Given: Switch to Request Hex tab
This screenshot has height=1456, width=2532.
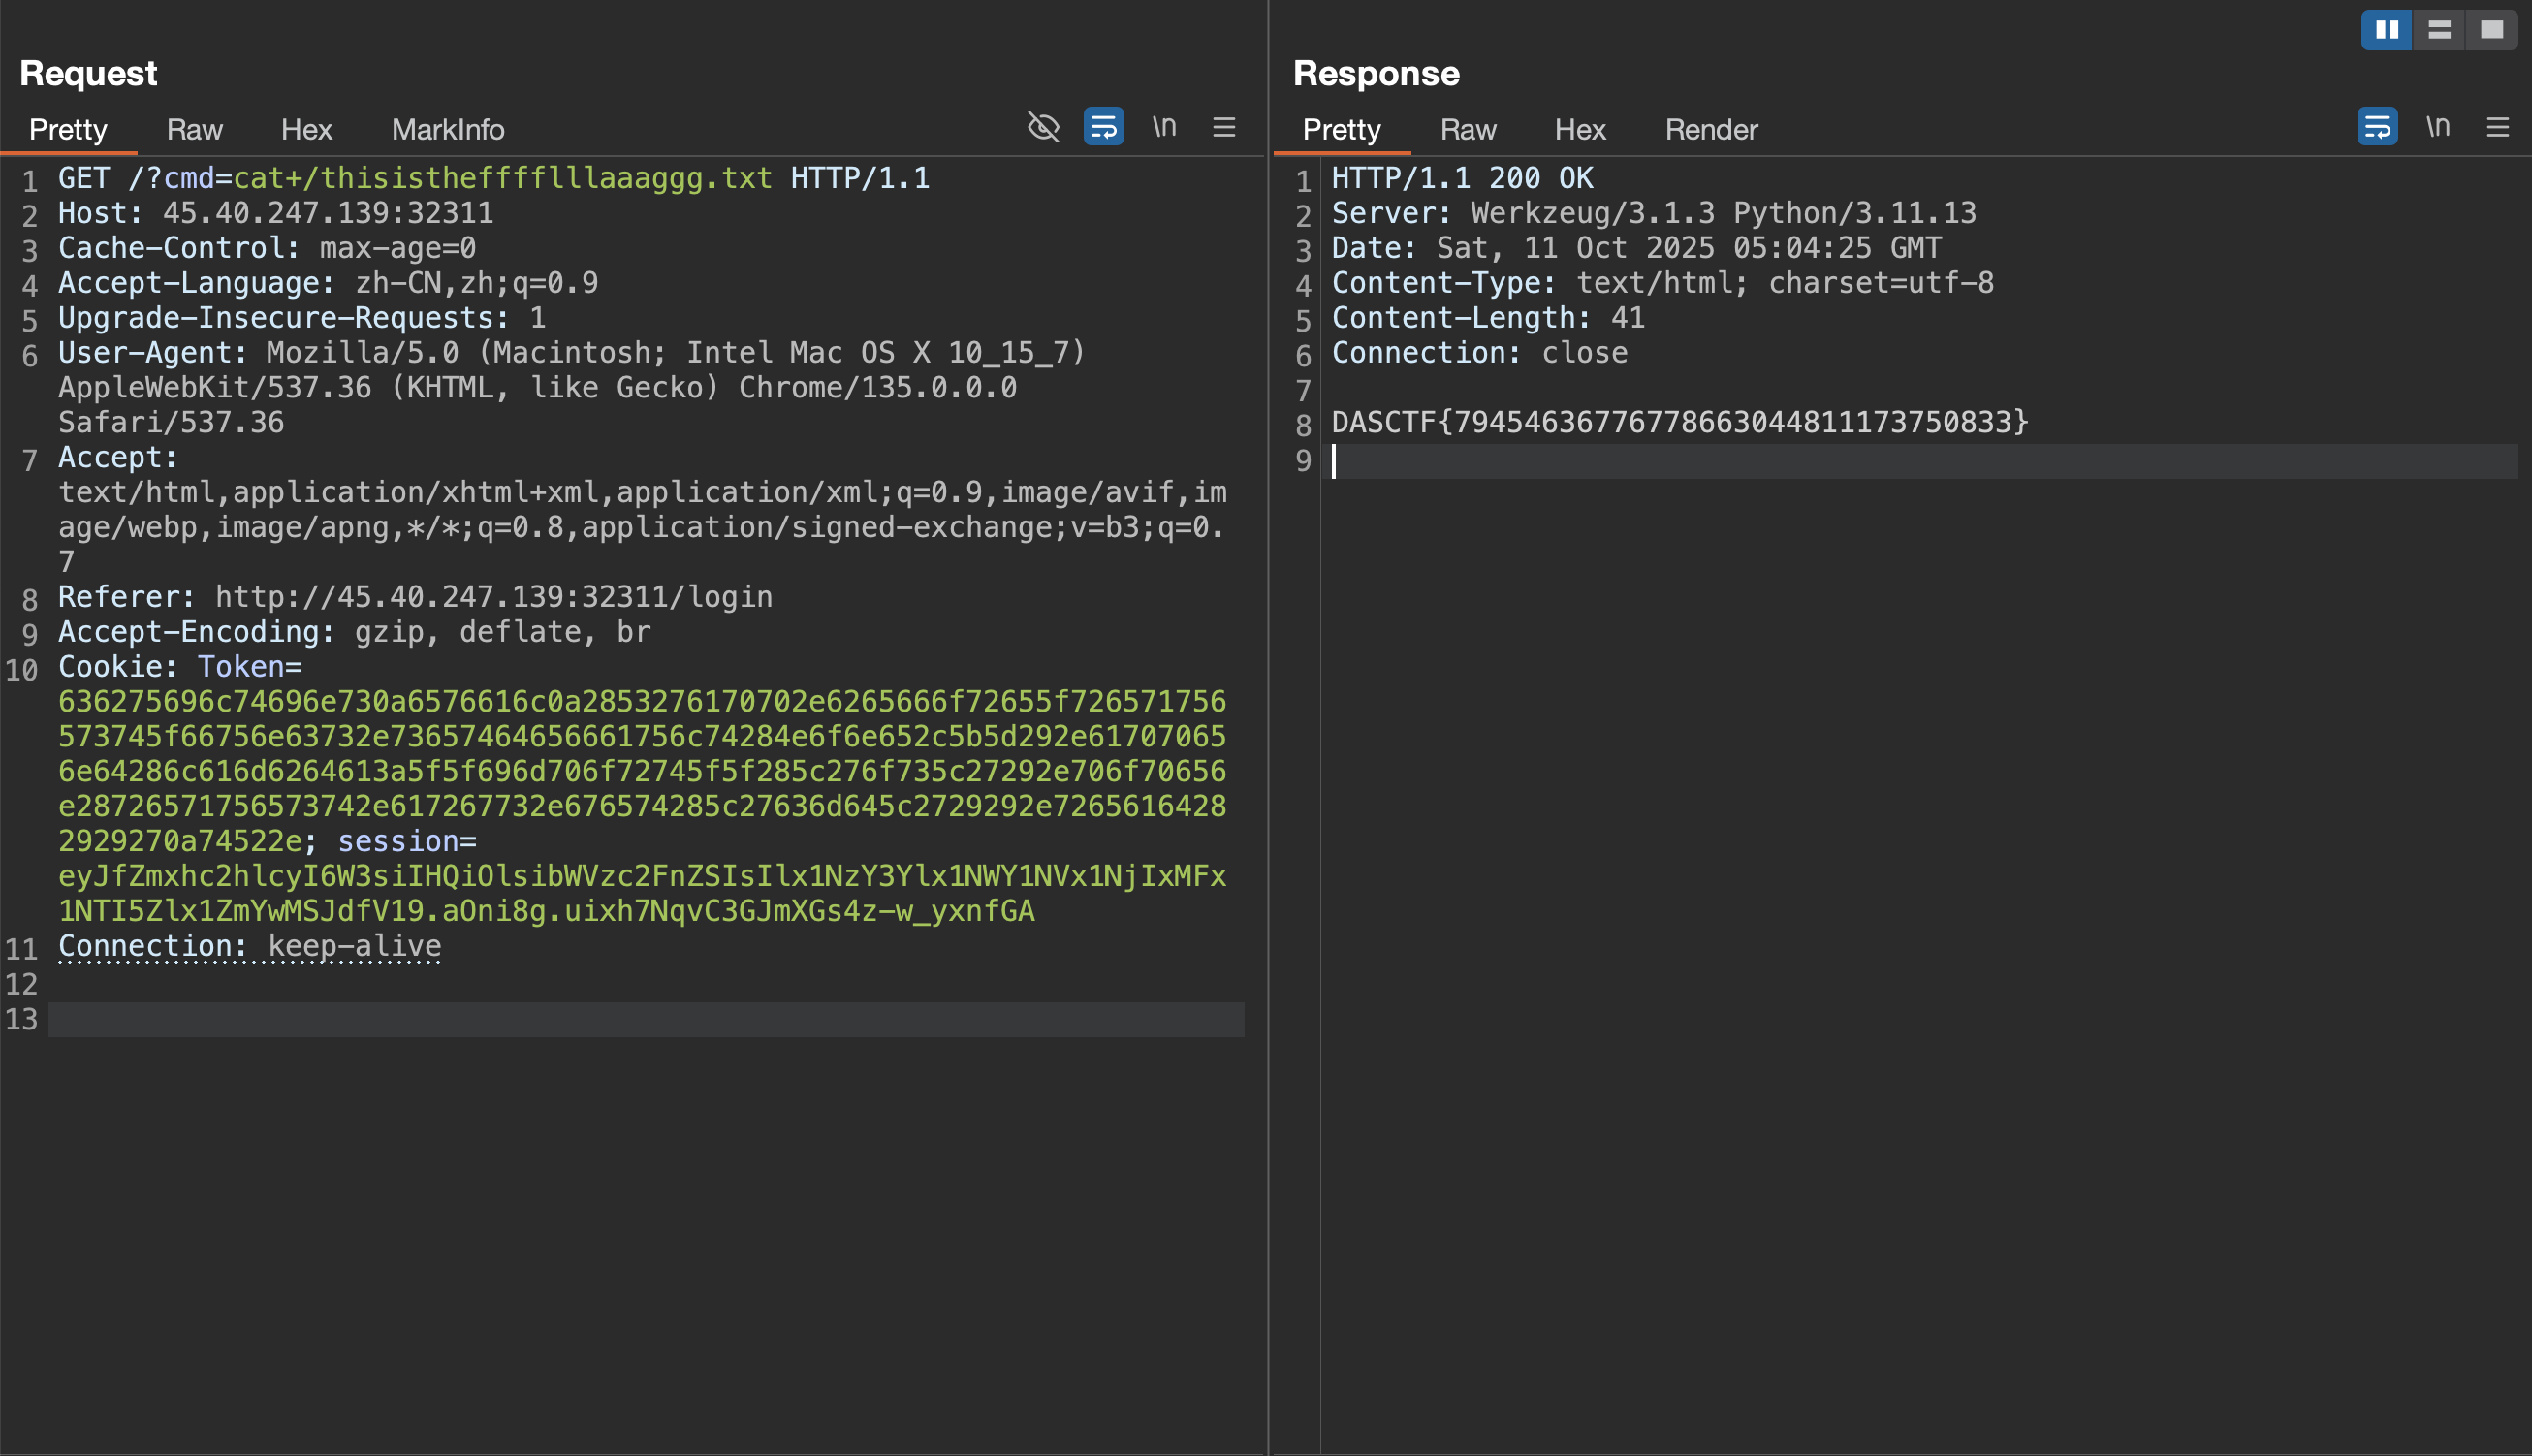Looking at the screenshot, I should [x=306, y=130].
